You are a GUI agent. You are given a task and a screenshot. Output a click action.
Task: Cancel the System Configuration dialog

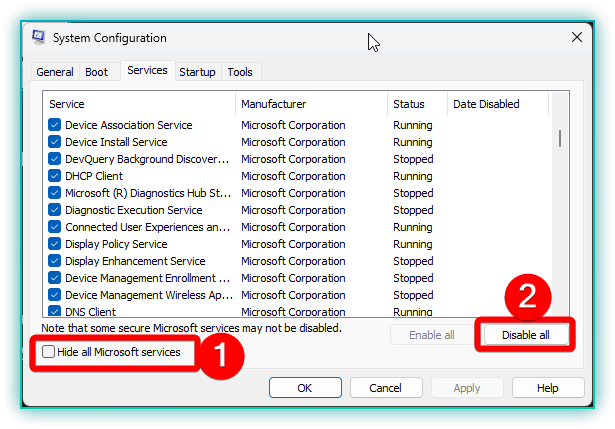coord(385,388)
